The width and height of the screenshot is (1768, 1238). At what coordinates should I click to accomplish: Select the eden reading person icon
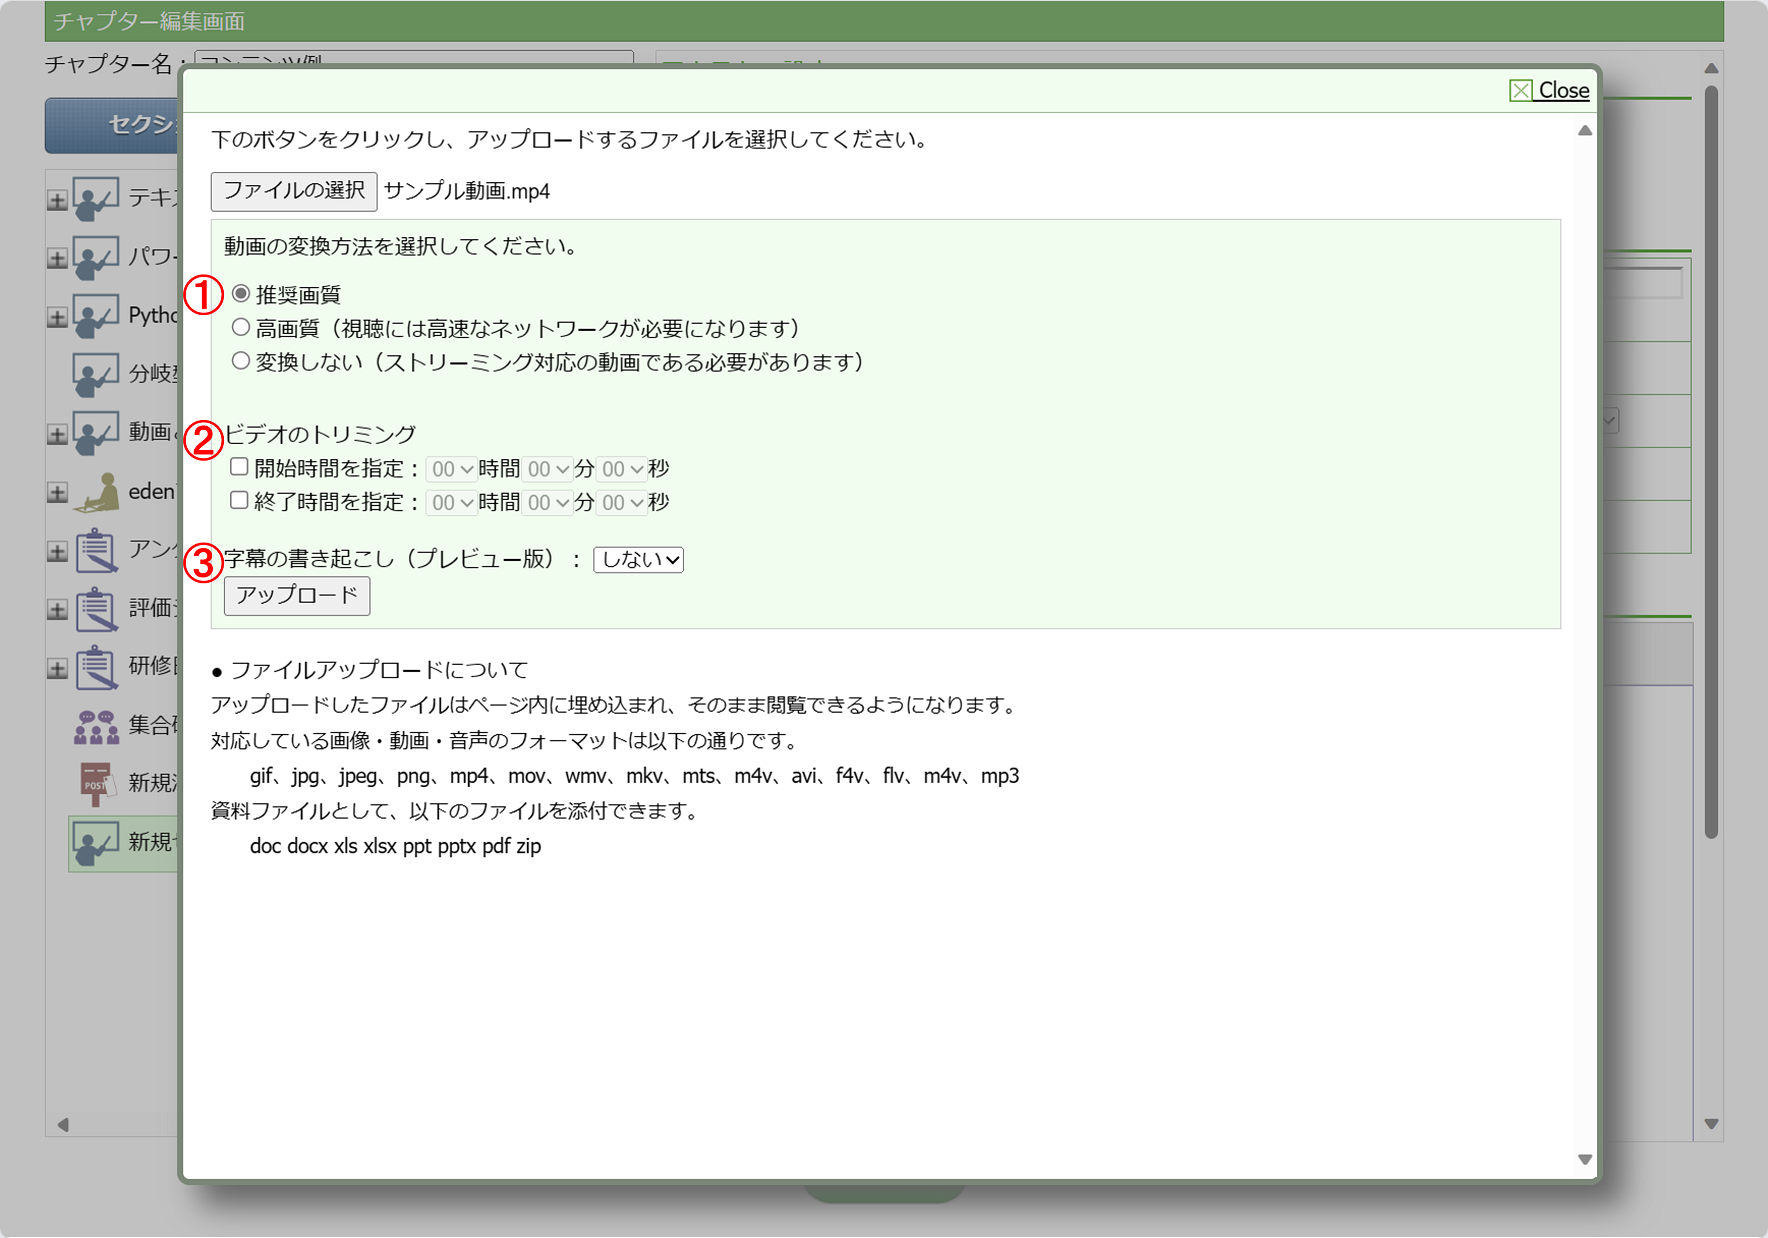point(98,492)
